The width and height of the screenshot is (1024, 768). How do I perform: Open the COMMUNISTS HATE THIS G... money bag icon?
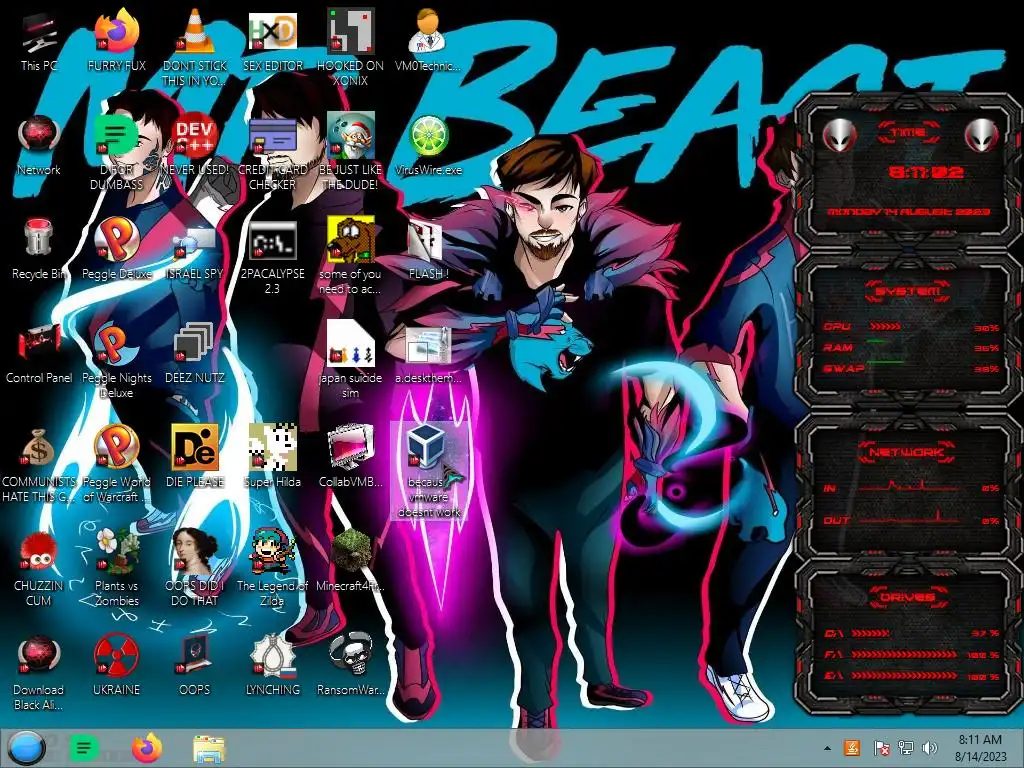pos(39,447)
